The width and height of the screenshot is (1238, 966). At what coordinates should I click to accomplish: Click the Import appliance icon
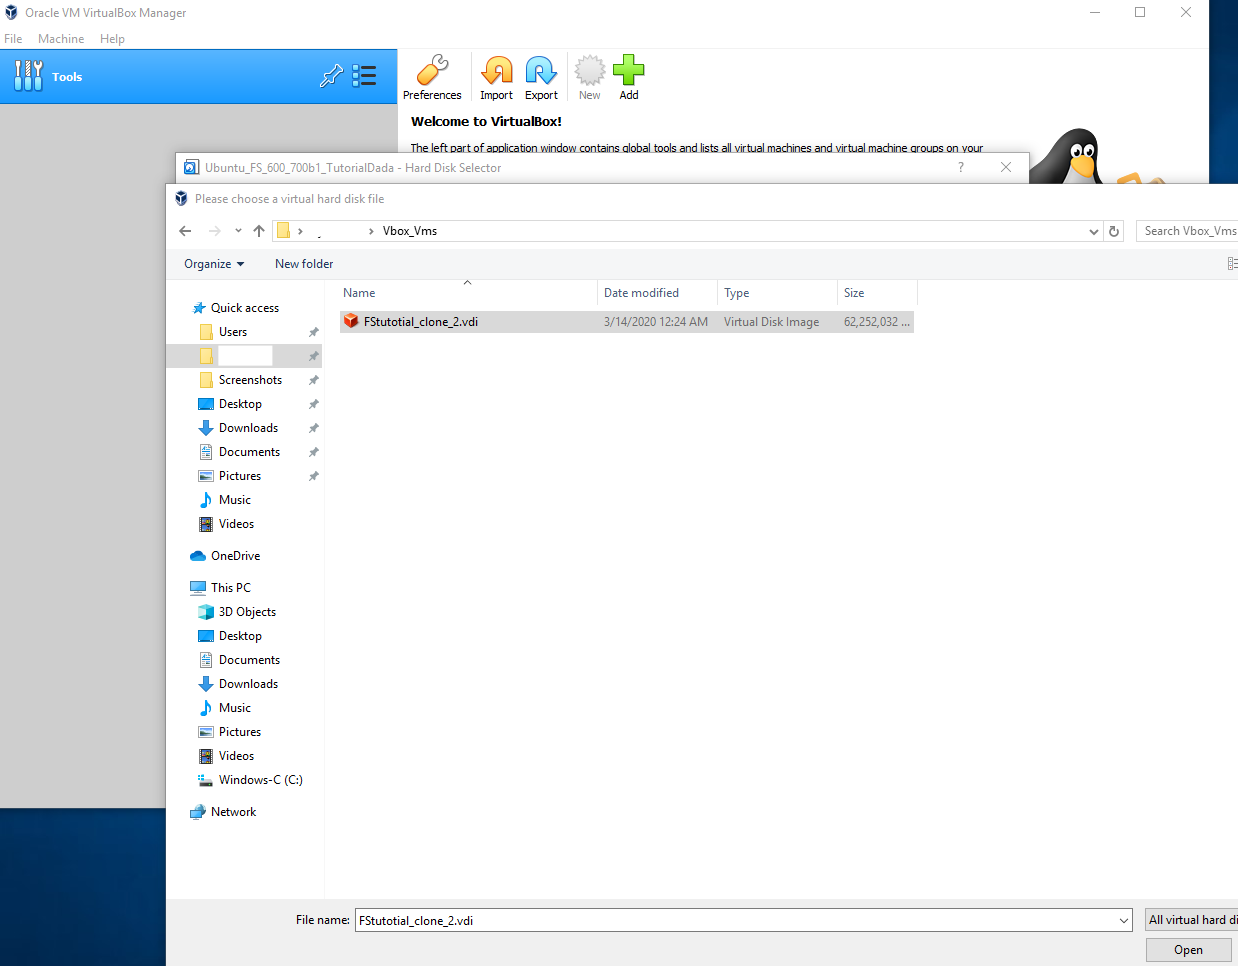pyautogui.click(x=496, y=78)
